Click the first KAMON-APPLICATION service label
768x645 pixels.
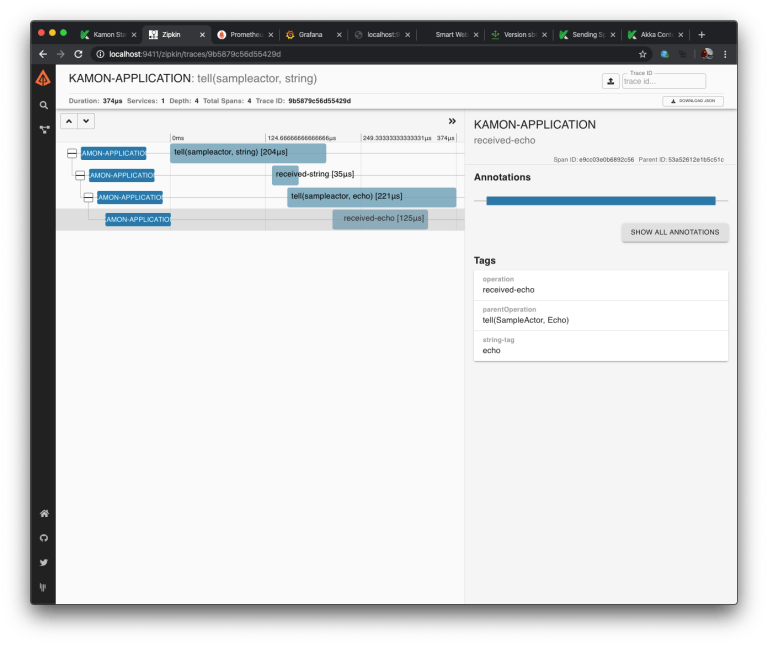click(113, 153)
